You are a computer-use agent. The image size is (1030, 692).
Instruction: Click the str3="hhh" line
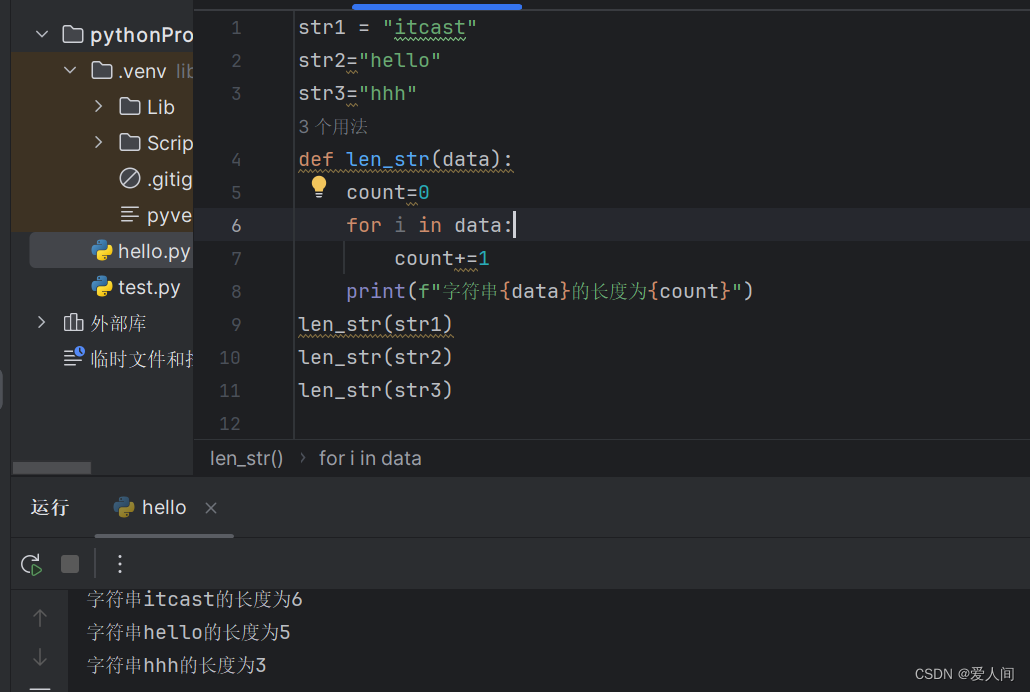(x=357, y=93)
